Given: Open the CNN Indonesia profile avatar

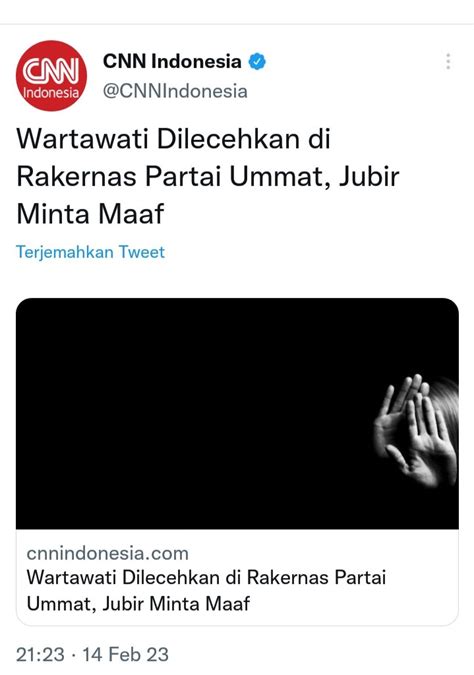Looking at the screenshot, I should pyautogui.click(x=51, y=76).
